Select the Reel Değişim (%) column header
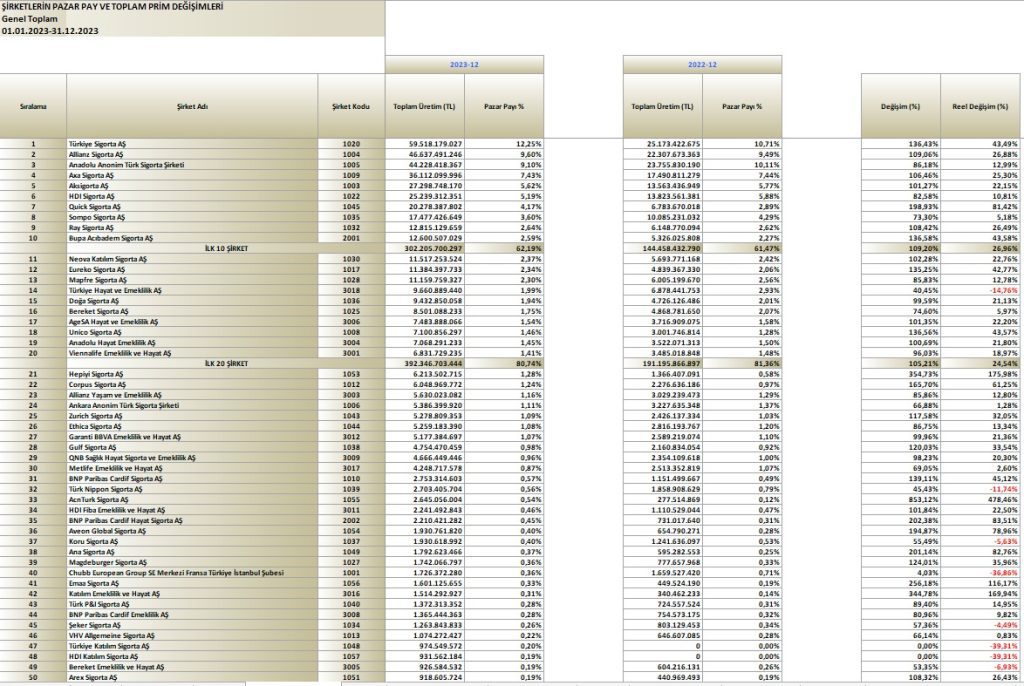This screenshot has height=686, width=1024. point(980,106)
